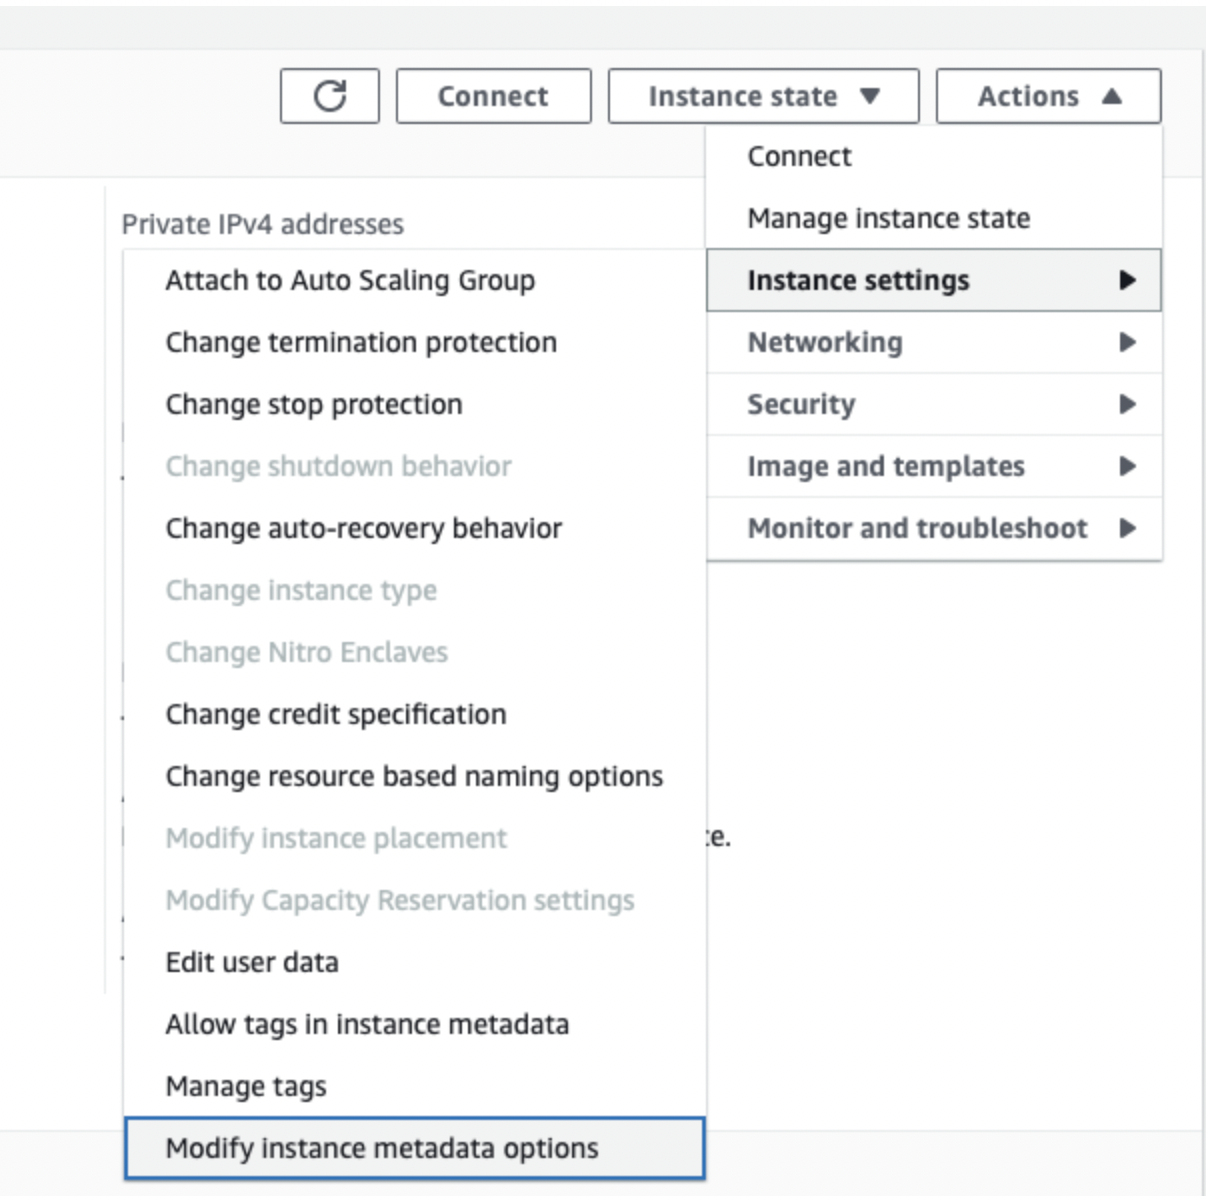The height and width of the screenshot is (1200, 1206).
Task: Click the Instance settings submenu arrow
Action: pos(1127,281)
